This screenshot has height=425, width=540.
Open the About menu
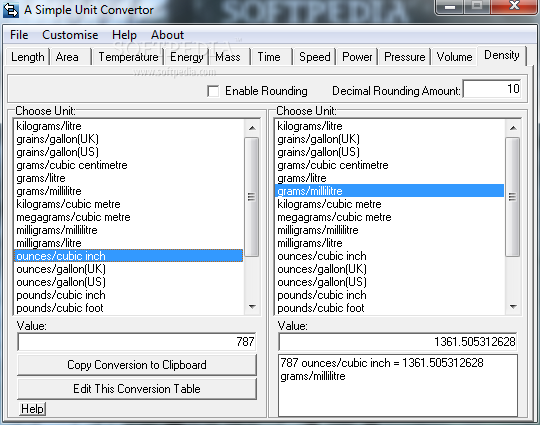pos(167,35)
